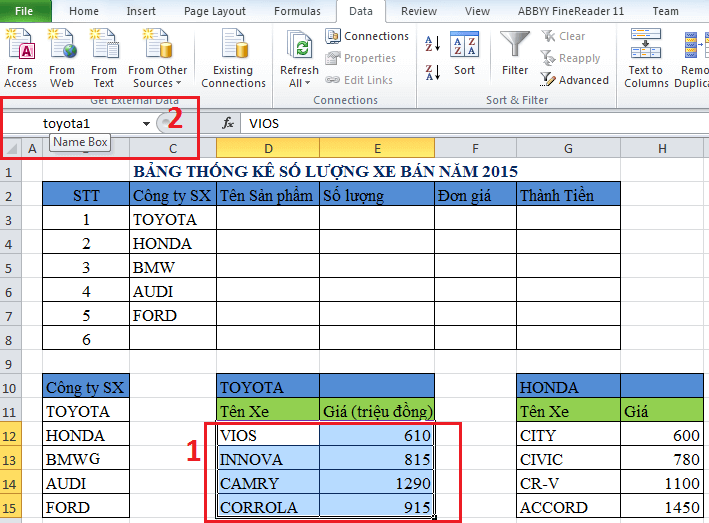This screenshot has width=709, height=523.
Task: Click the Thành Tiền header cell
Action: [568, 195]
